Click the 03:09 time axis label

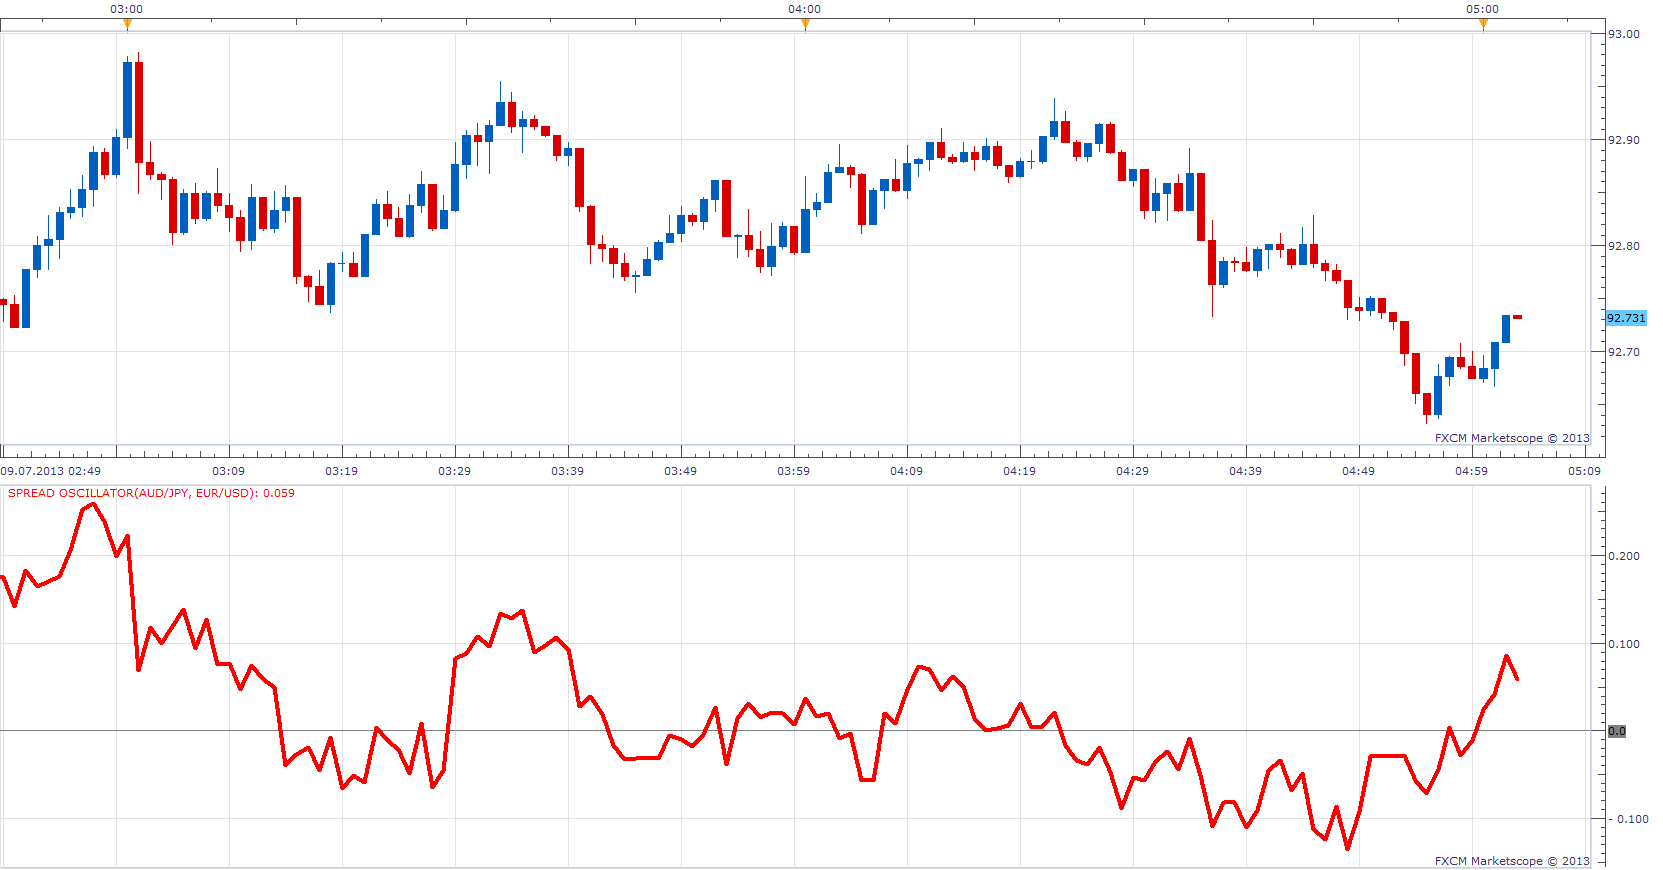229,471
